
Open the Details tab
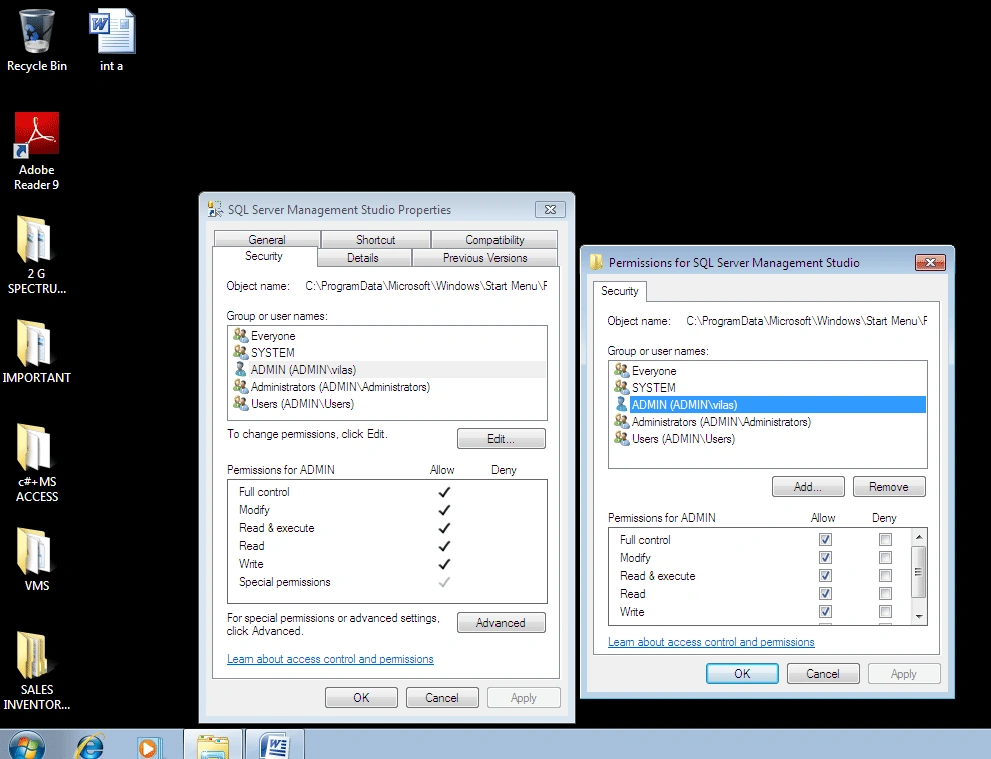pos(363,258)
